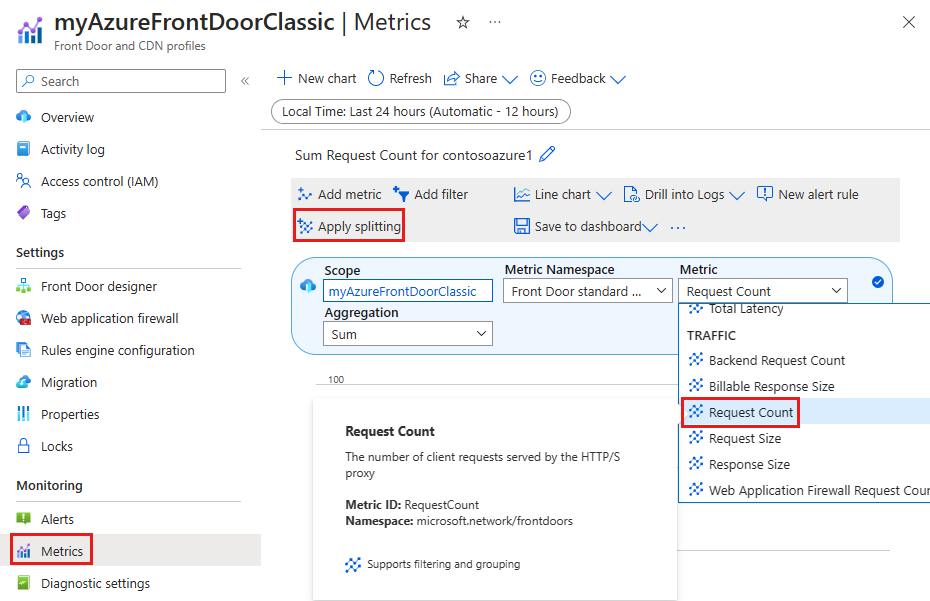Go to Diagnostic settings

click(x=95, y=583)
